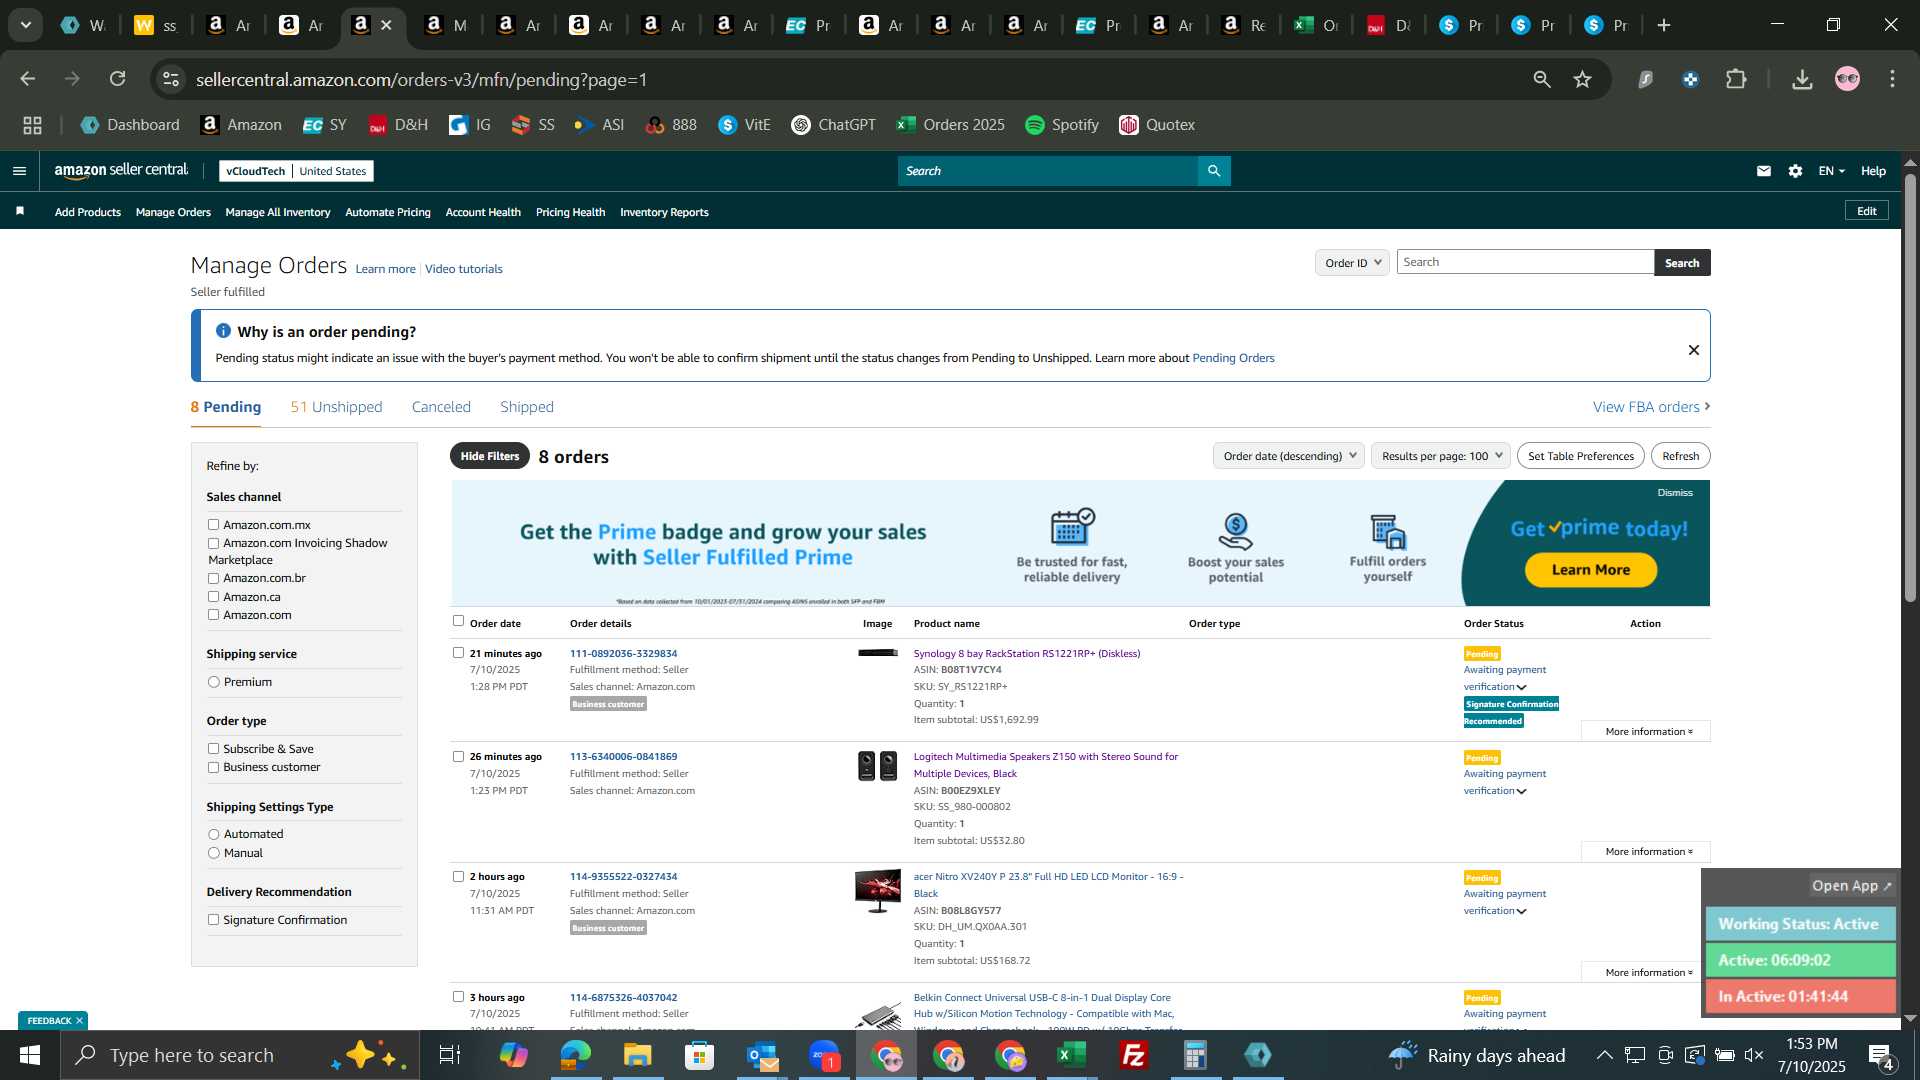Screen dimensions: 1920x1080
Task: Check the Amazon.com.br sales channel filter
Action: 213,578
